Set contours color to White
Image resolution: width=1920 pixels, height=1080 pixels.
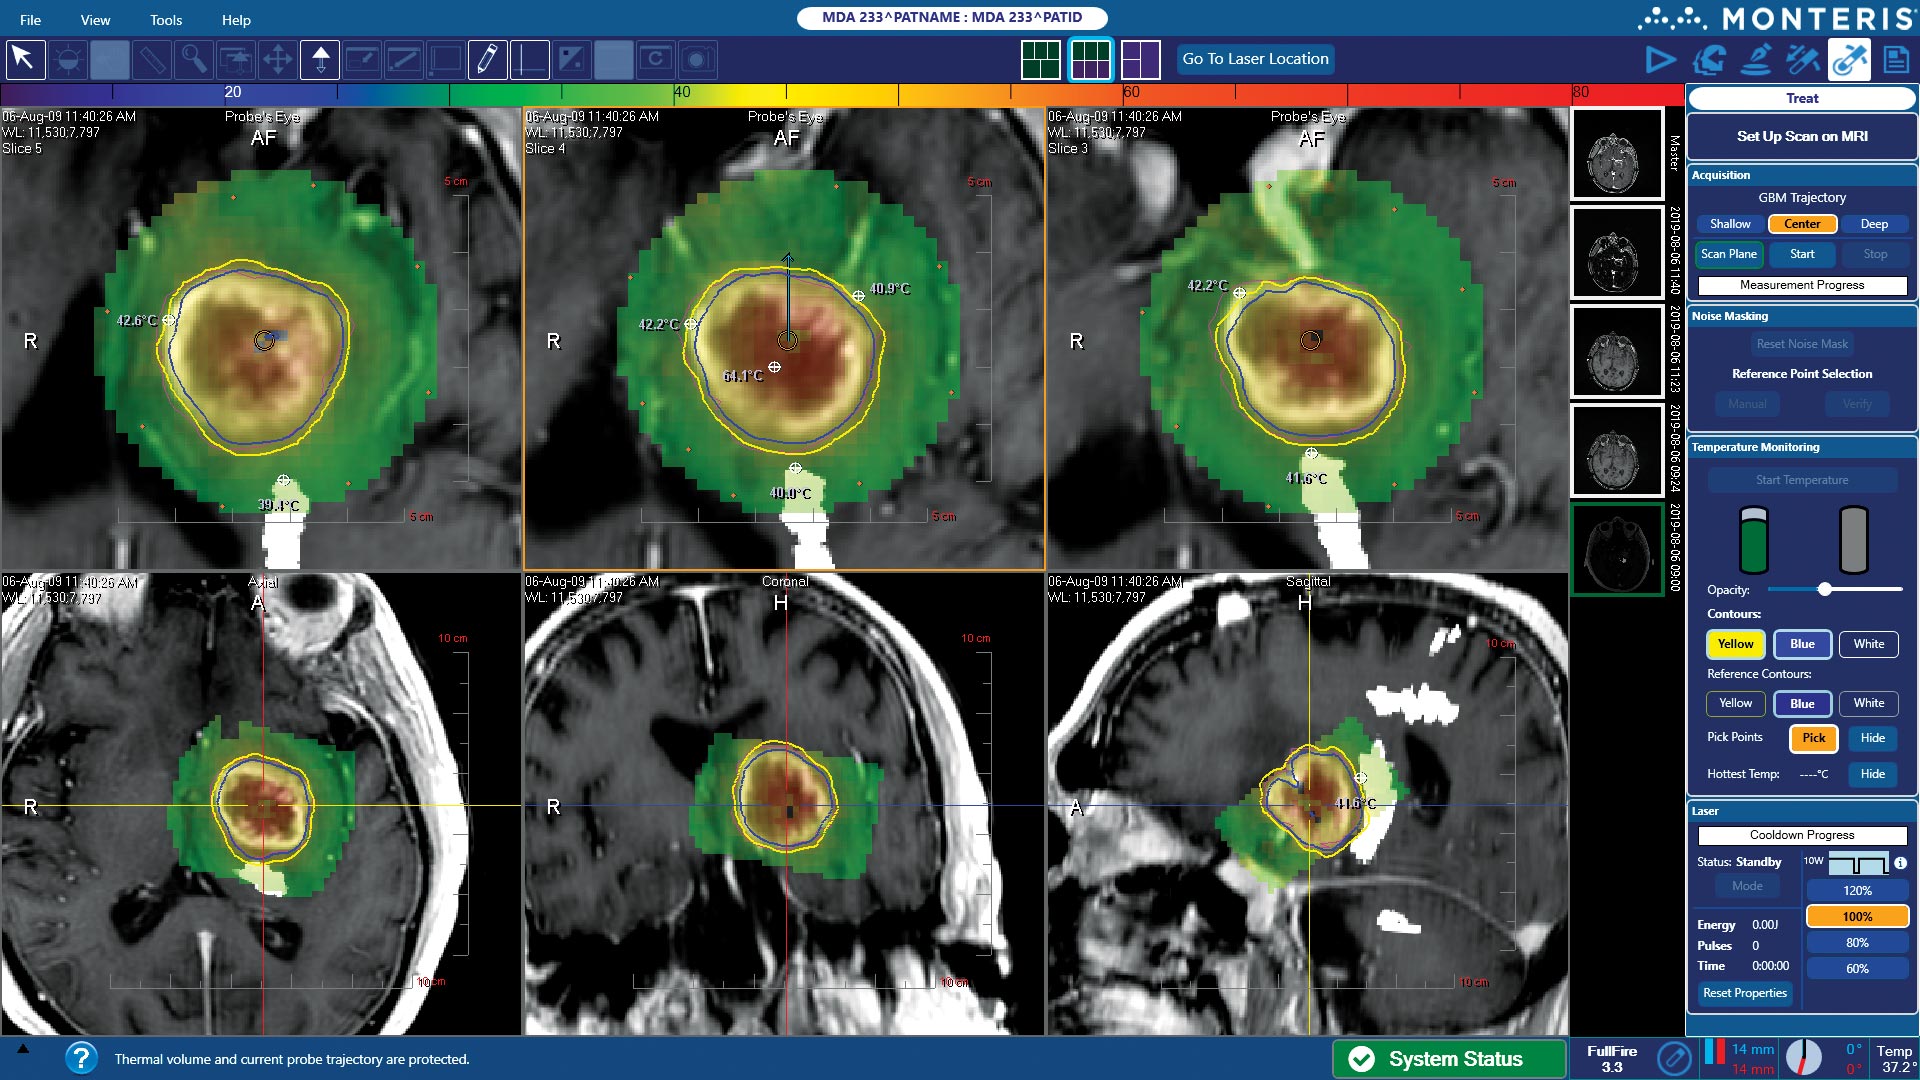point(1868,644)
